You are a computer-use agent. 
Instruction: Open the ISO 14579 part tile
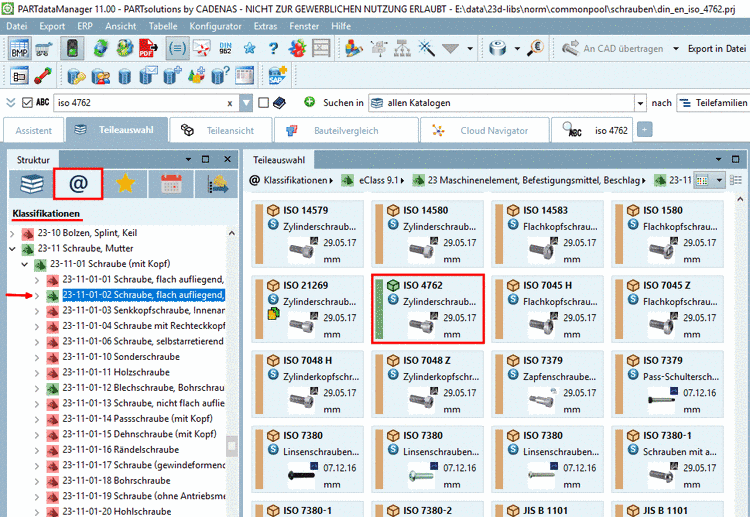point(308,234)
